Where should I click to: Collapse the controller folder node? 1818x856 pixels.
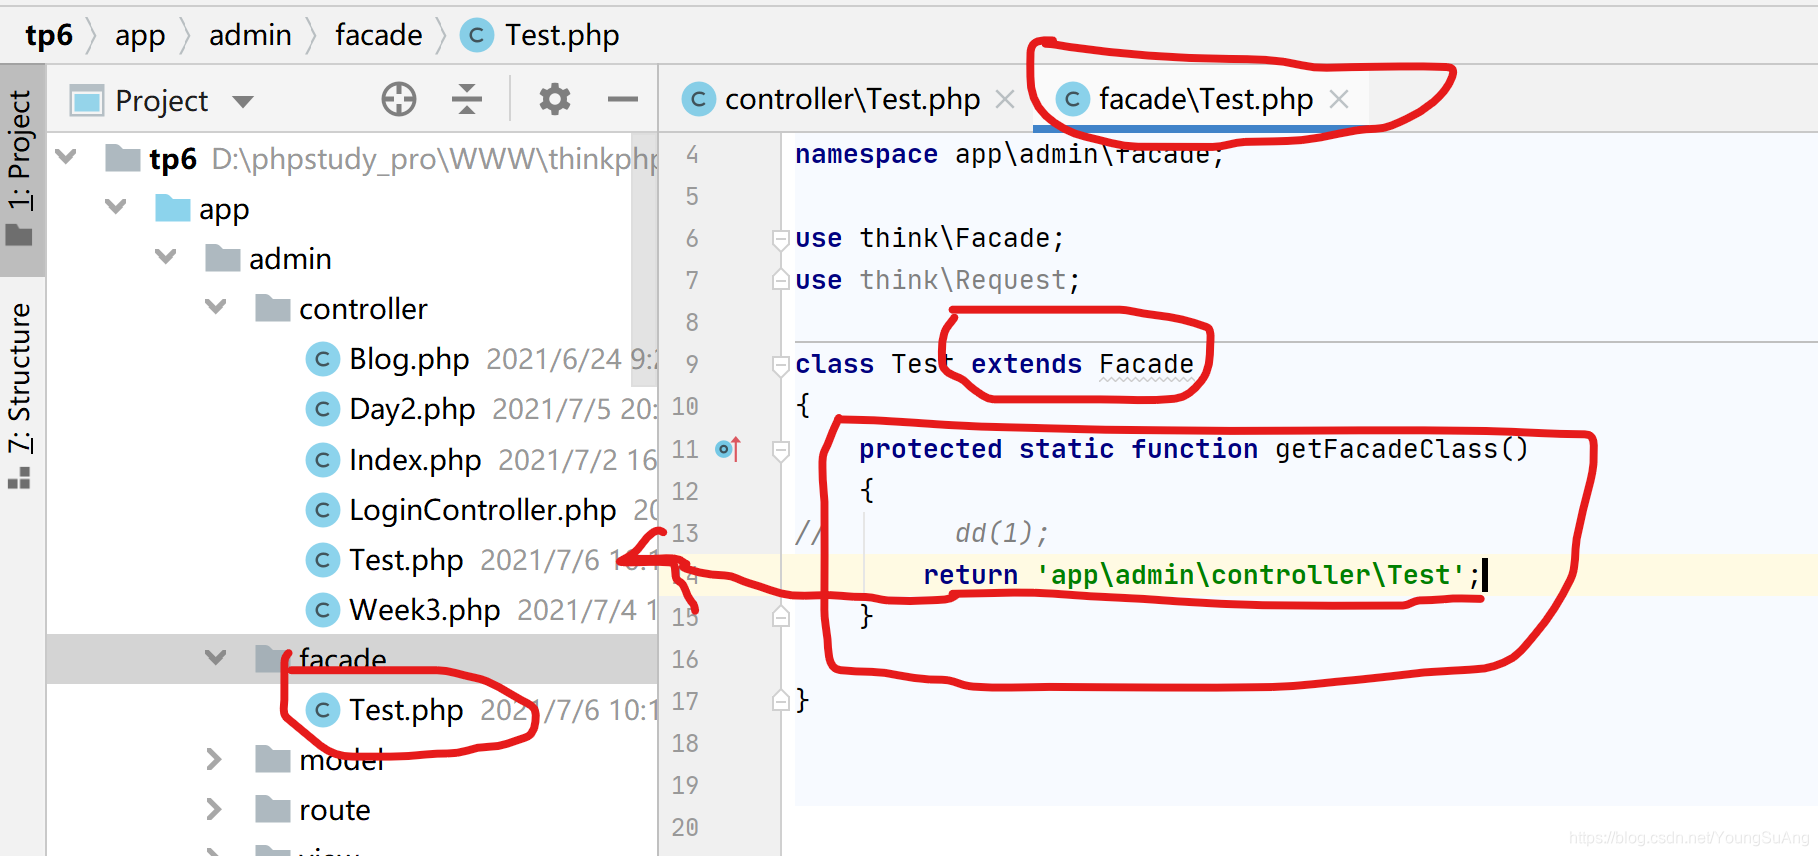coord(216,307)
